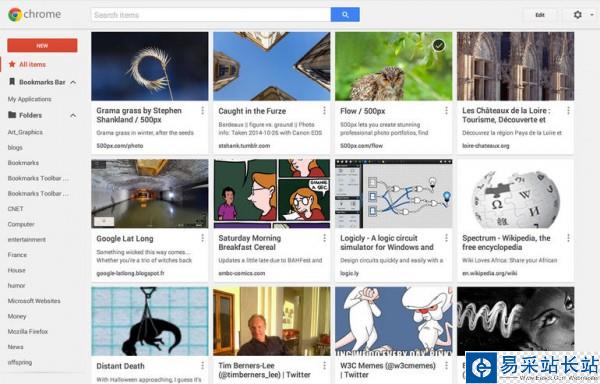Open more options for W3C Memes card
The image size is (600, 384).
pos(446,366)
